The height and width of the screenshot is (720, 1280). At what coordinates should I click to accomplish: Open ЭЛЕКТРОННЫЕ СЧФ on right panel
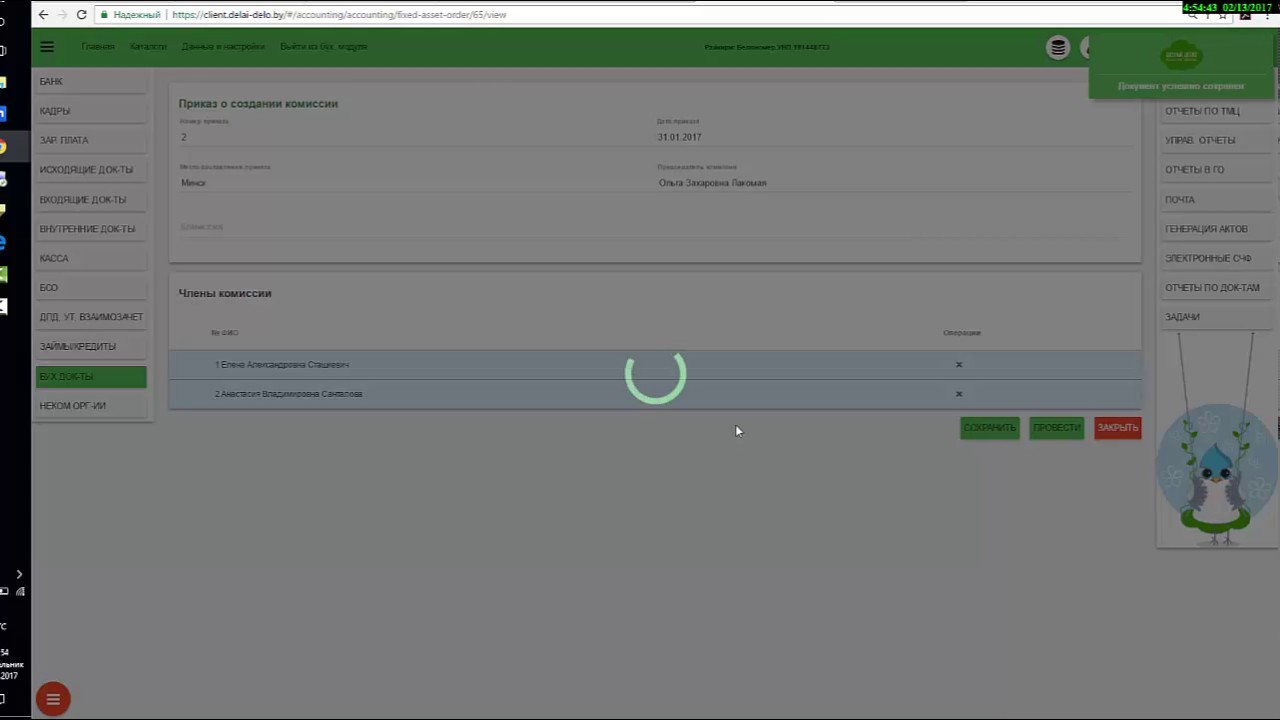coord(1215,258)
